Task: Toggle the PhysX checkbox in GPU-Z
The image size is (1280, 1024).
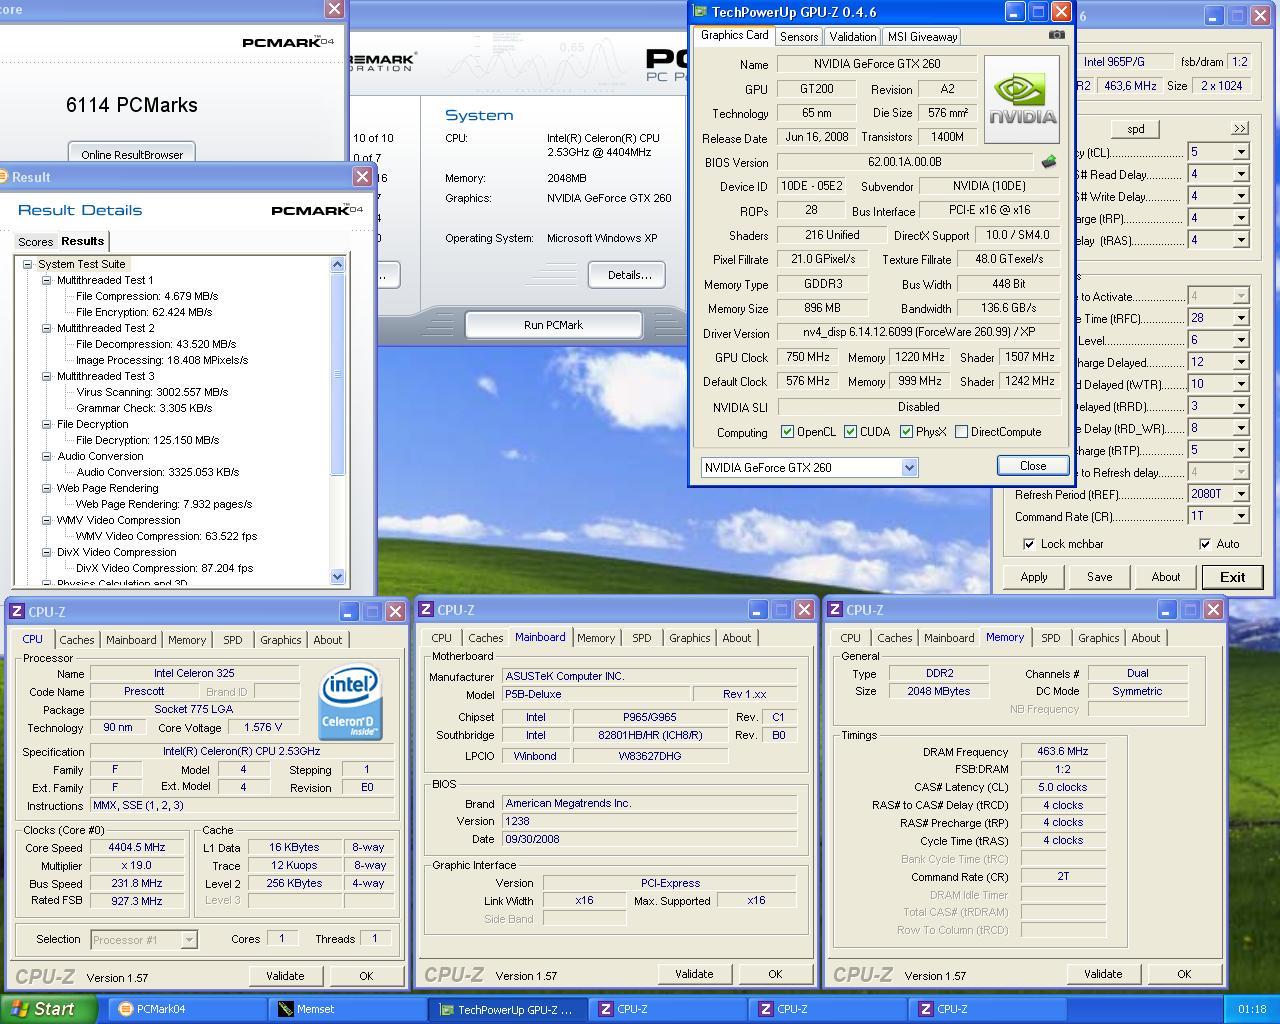Action: (x=906, y=432)
